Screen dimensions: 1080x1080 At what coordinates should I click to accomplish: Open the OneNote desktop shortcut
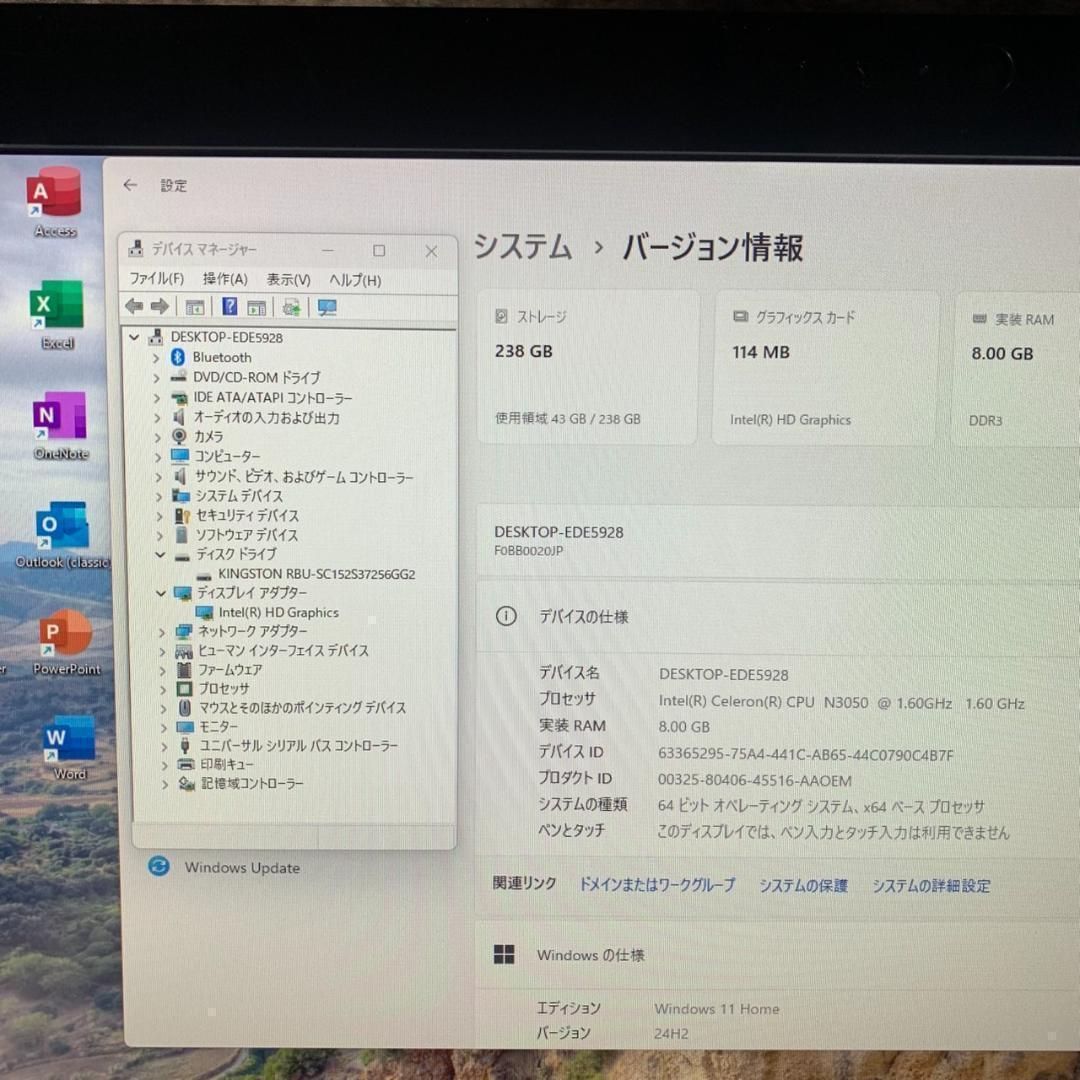click(x=60, y=425)
